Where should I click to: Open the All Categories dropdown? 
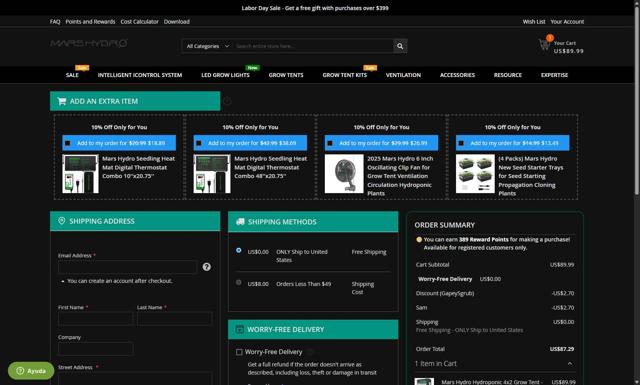coord(208,46)
